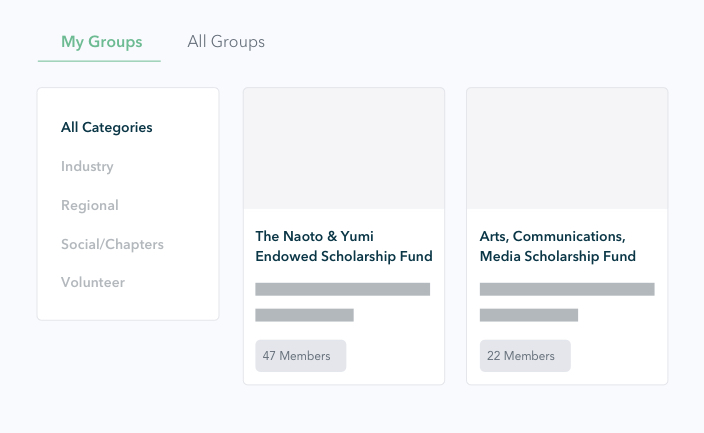Select All Categories filter
704x433 pixels.
click(x=106, y=128)
